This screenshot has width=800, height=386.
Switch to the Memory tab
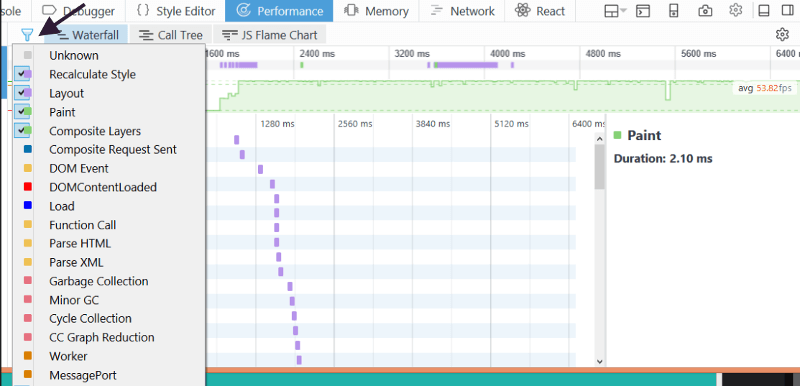pyautogui.click(x=376, y=11)
